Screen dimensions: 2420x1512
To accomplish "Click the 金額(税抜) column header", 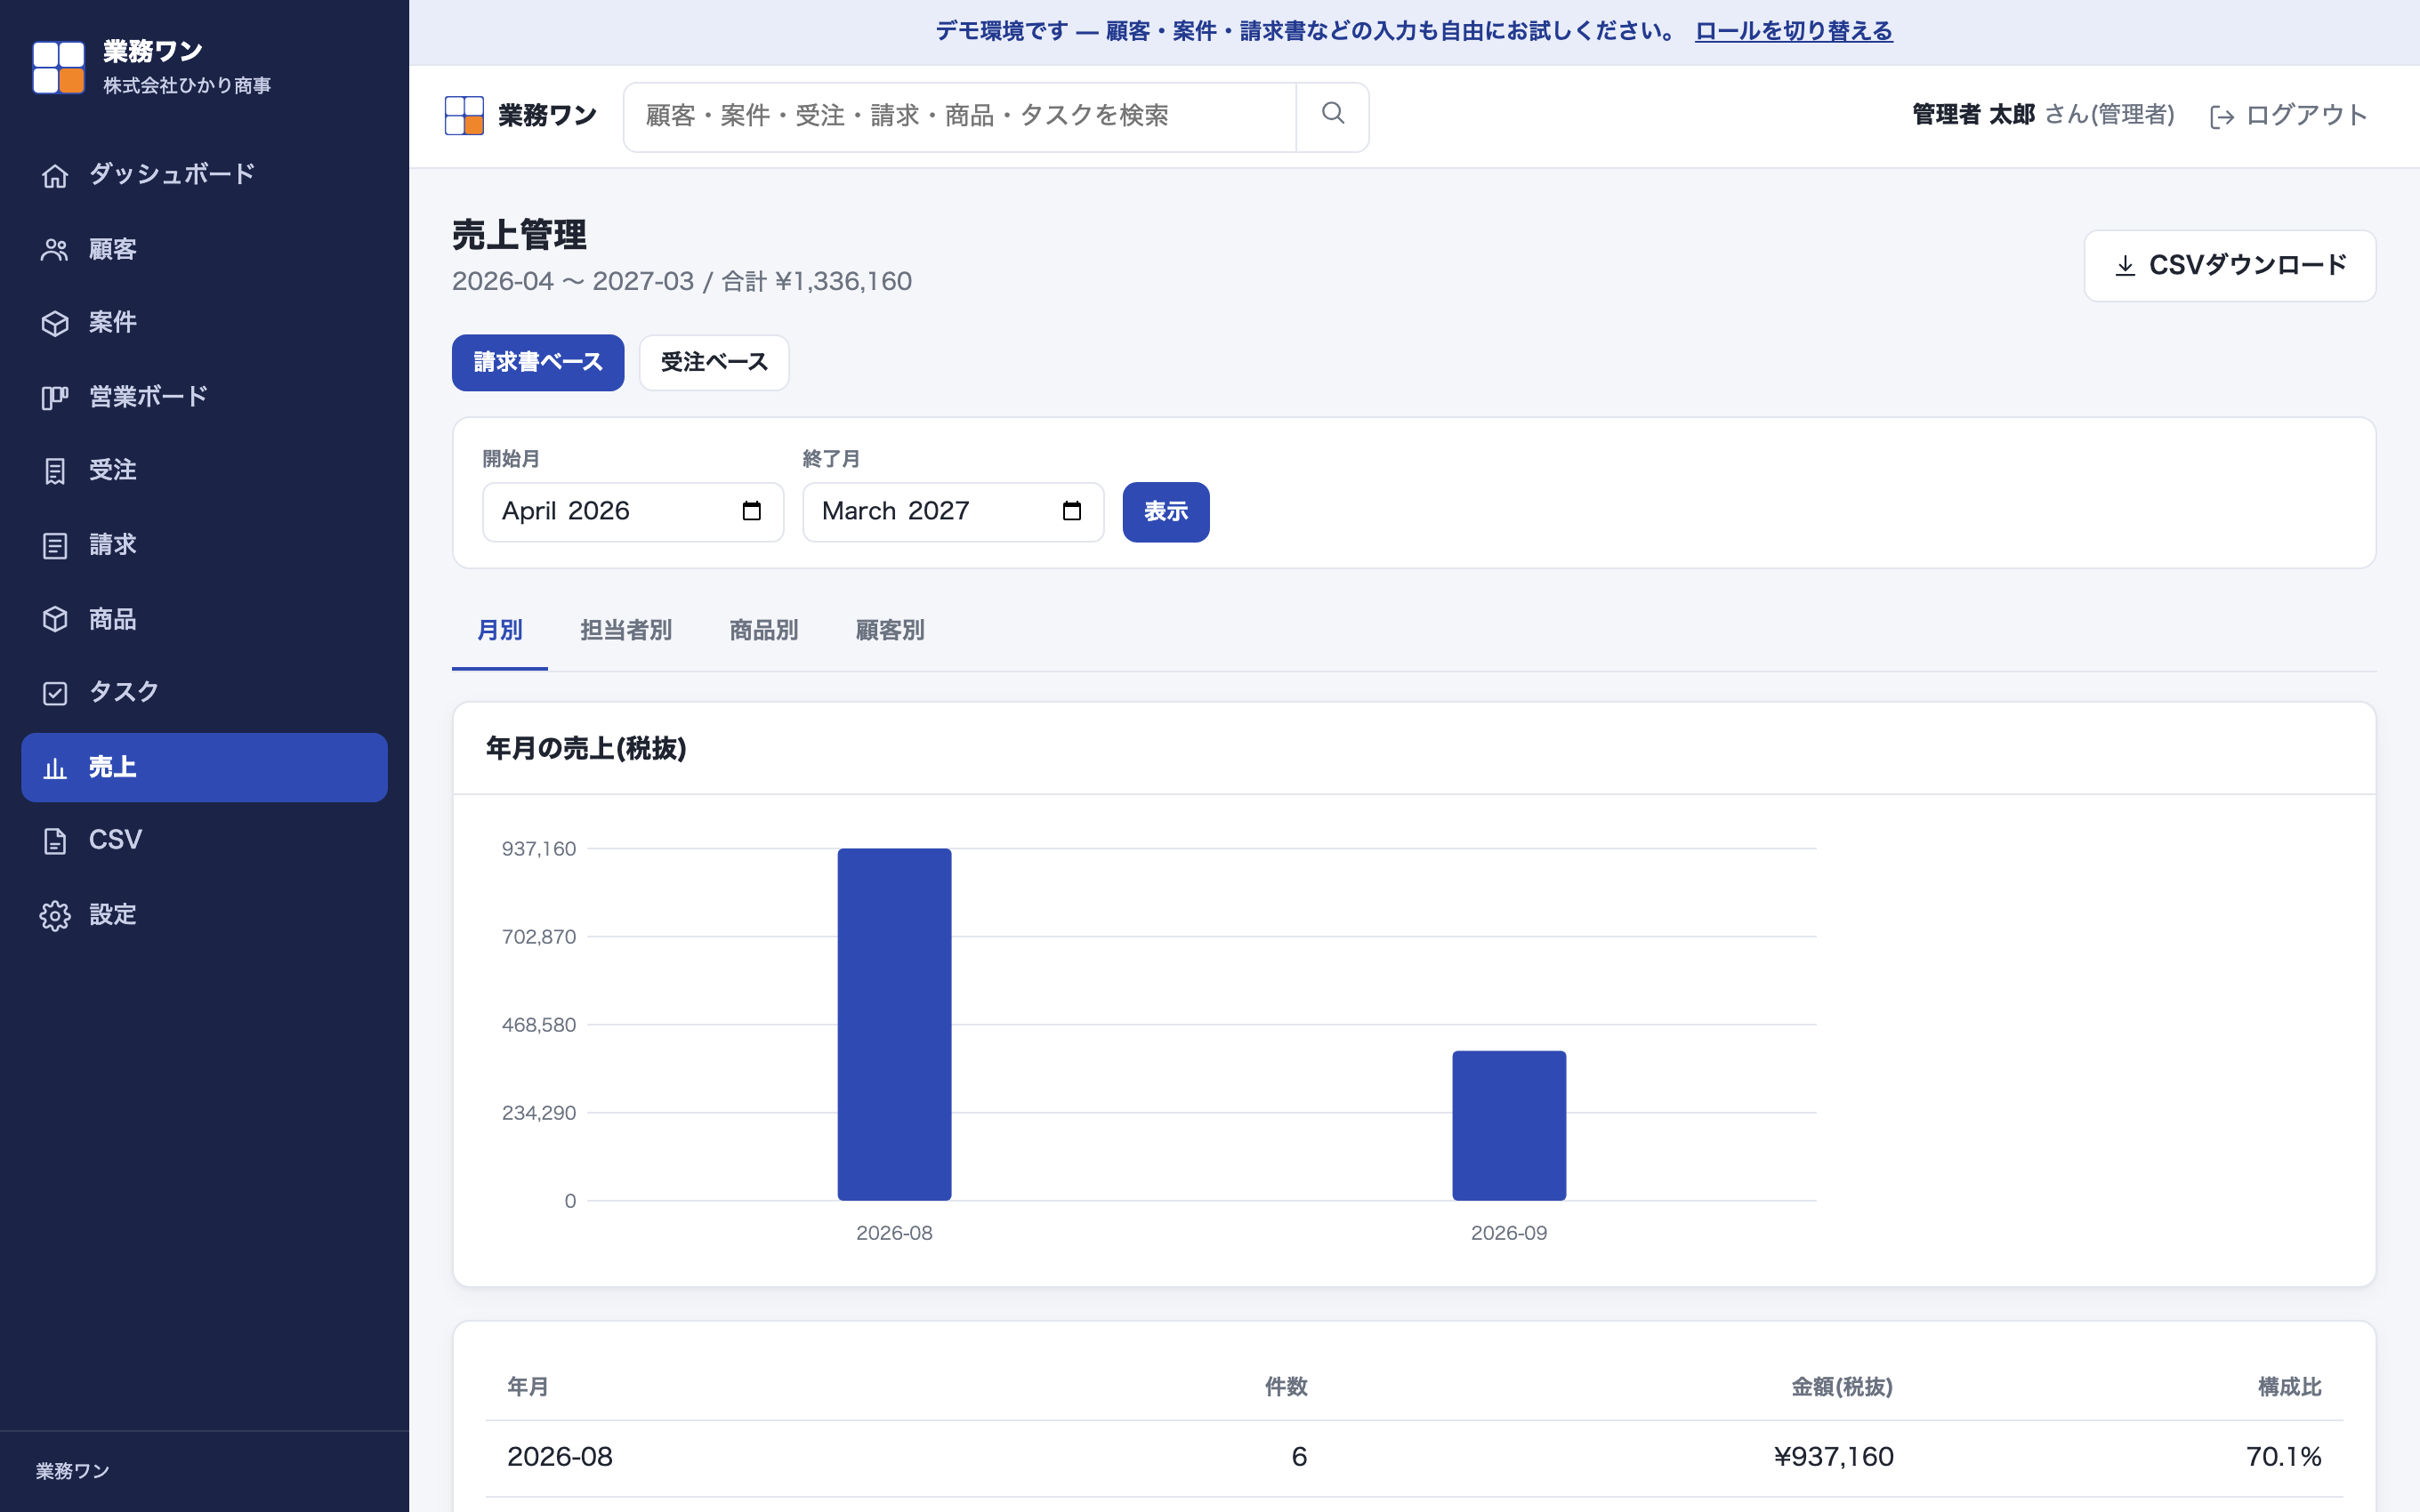I will tap(1841, 1387).
